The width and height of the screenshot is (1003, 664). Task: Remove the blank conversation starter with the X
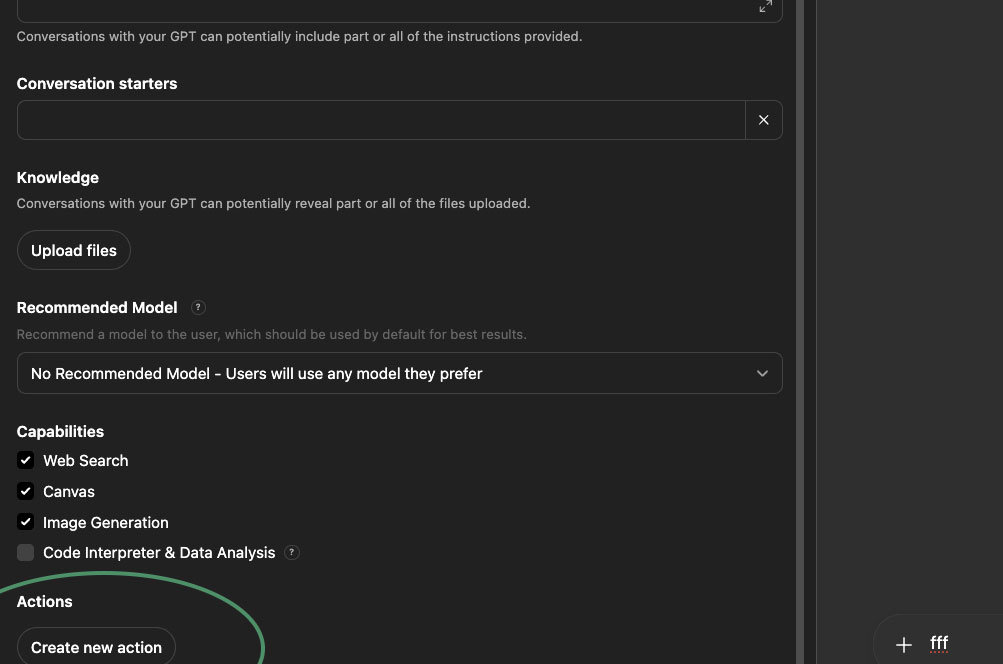763,119
